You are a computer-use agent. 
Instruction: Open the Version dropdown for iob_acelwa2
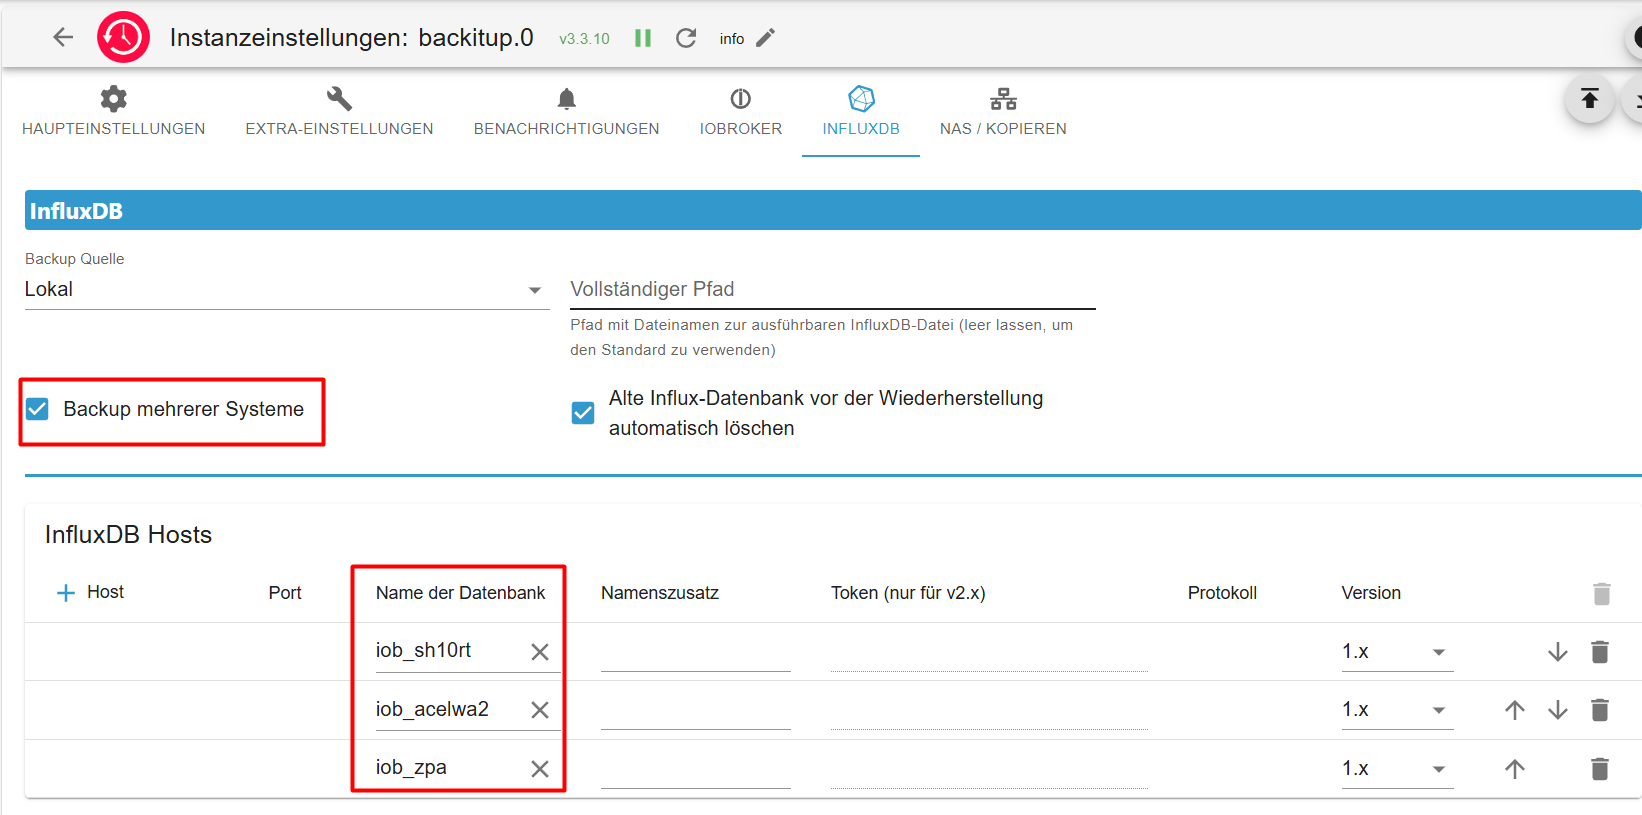[1397, 710]
